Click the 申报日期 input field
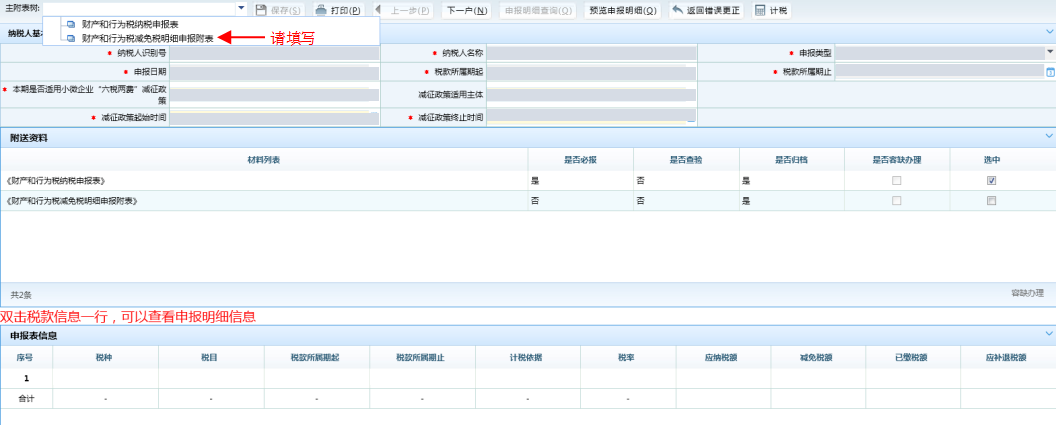Image resolution: width=1056 pixels, height=426 pixels. click(273, 71)
